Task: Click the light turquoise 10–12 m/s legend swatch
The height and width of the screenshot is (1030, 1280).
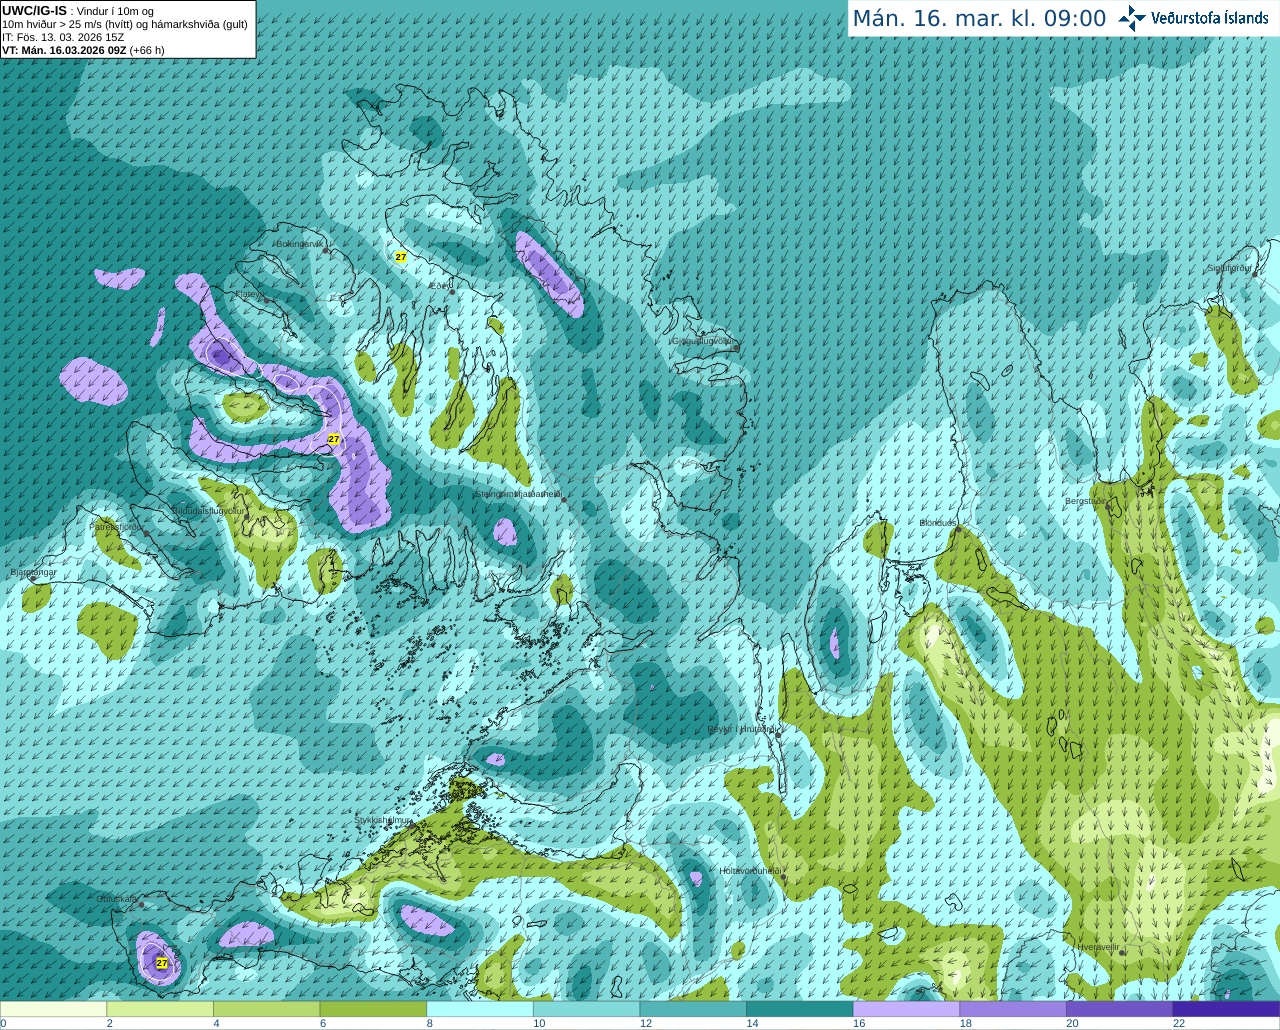Action: point(586,1009)
